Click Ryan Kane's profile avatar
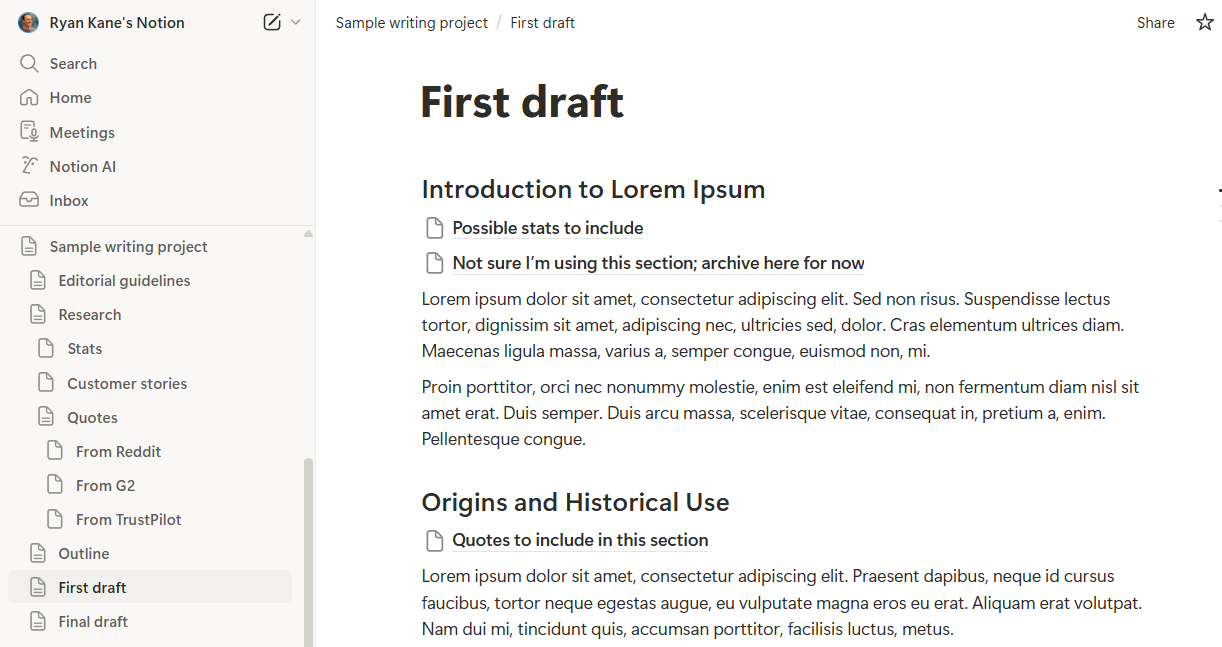 [28, 22]
